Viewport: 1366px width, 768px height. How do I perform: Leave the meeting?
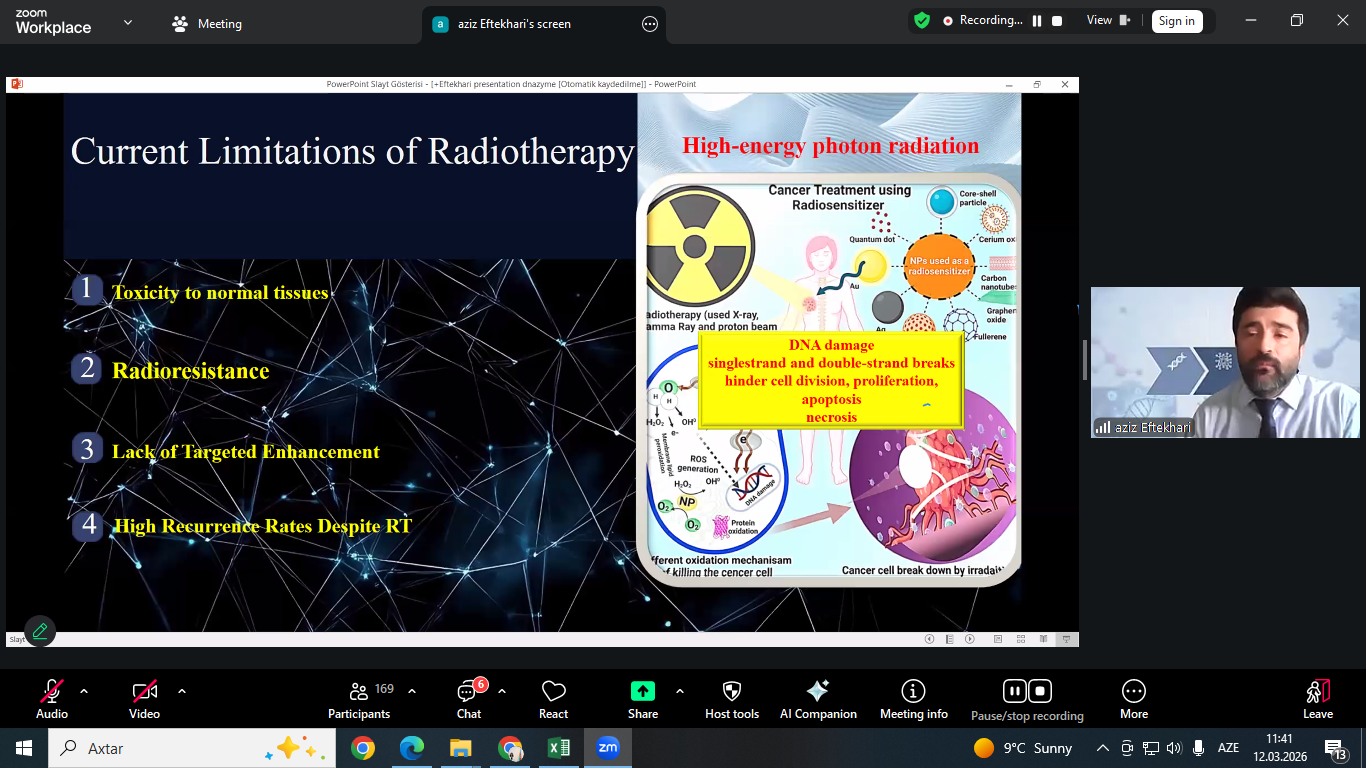tap(1317, 697)
